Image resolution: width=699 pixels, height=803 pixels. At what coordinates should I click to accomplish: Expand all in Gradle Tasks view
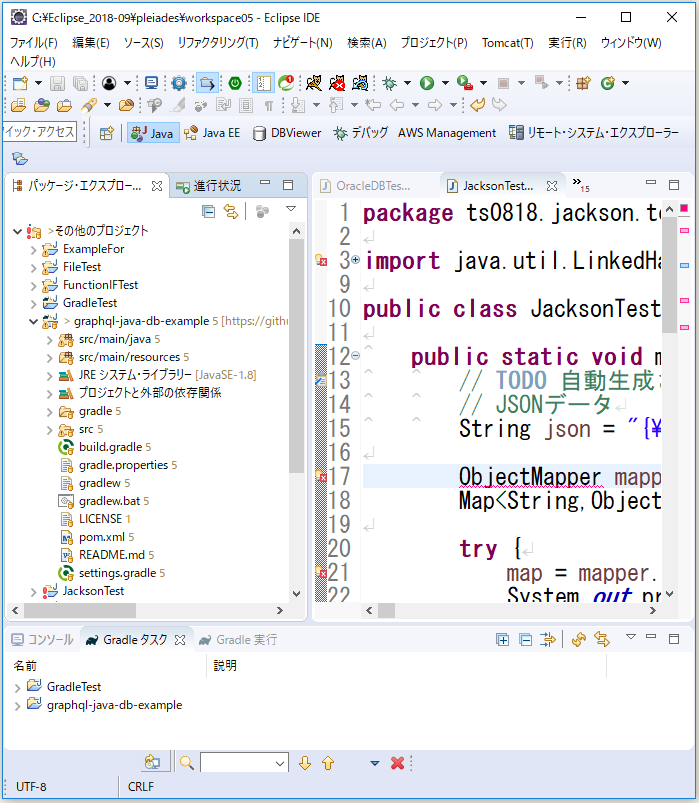pos(502,639)
